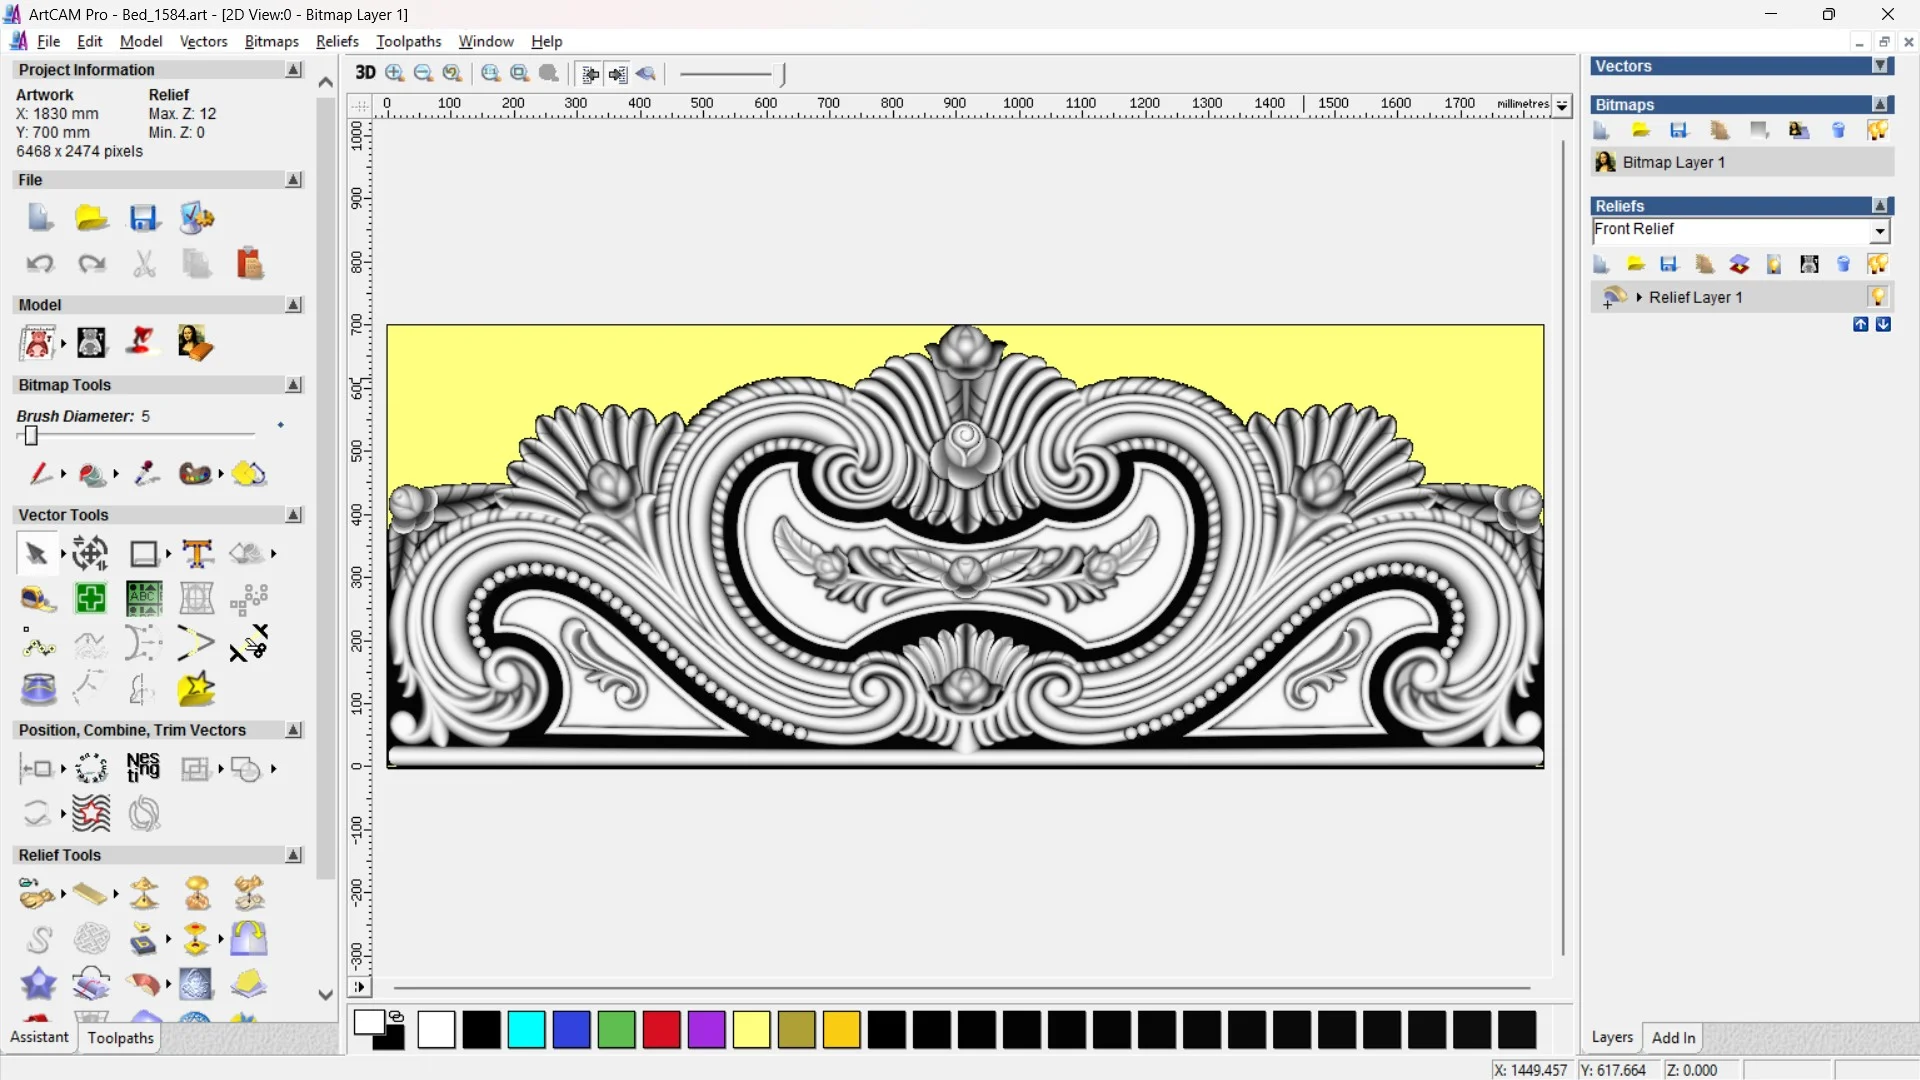This screenshot has height=1080, width=1920.
Task: Switch to the Toolpaths tab
Action: pos(120,1038)
